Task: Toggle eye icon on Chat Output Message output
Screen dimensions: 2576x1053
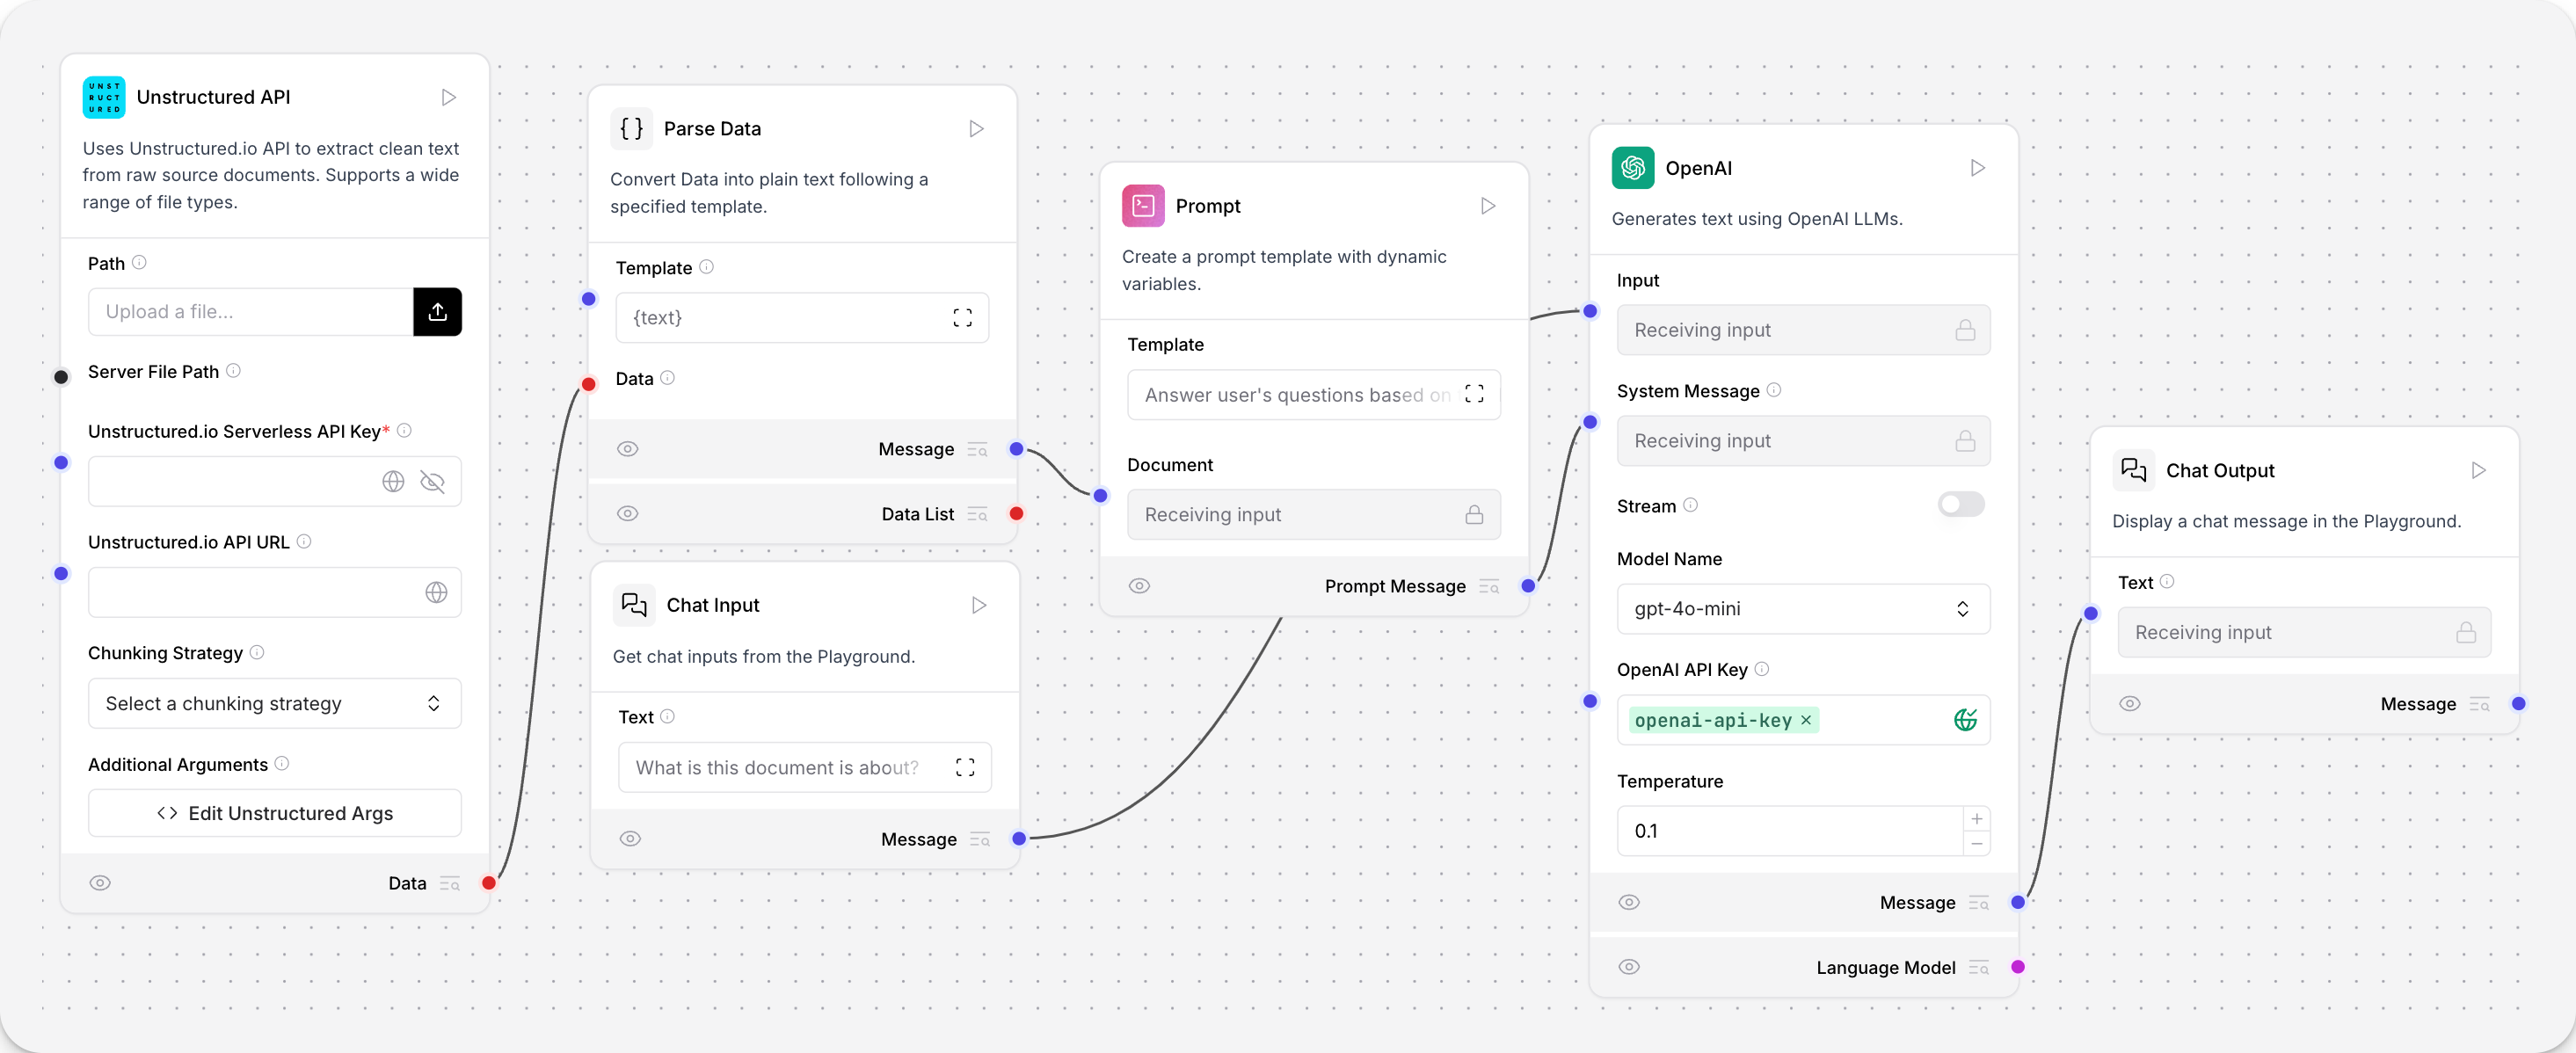Action: (x=2130, y=704)
